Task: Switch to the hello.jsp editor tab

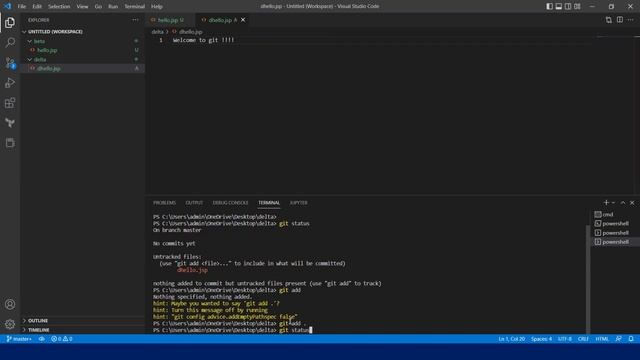Action: tap(171, 20)
